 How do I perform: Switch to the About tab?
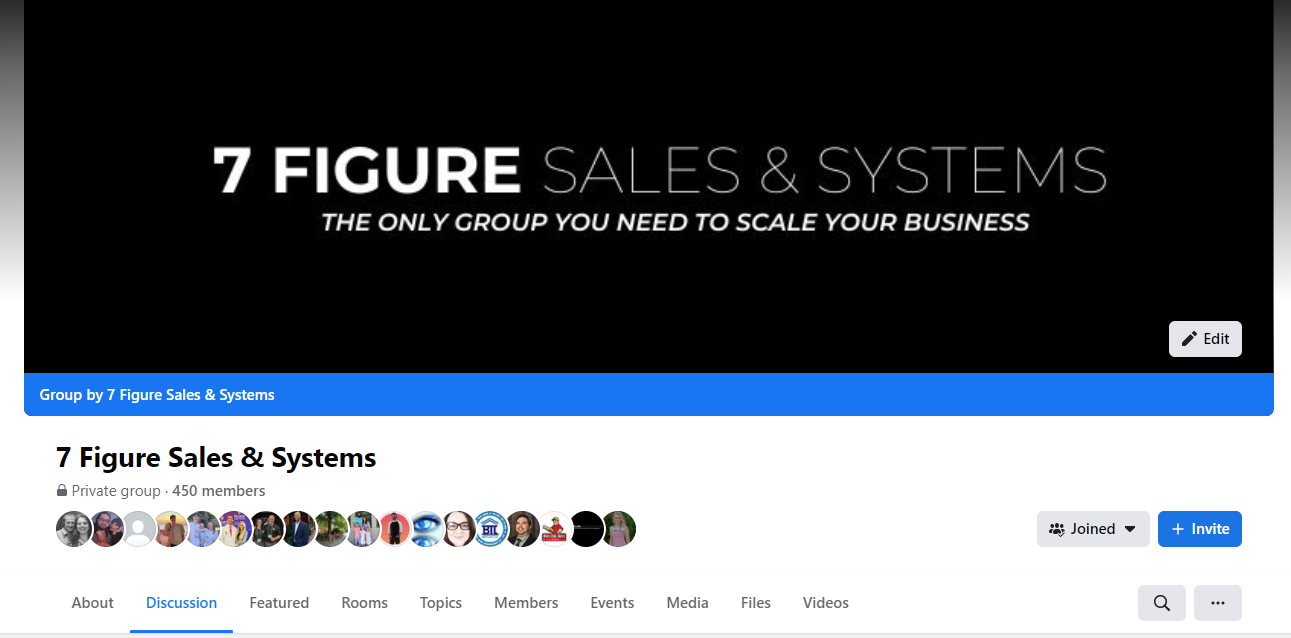(93, 603)
